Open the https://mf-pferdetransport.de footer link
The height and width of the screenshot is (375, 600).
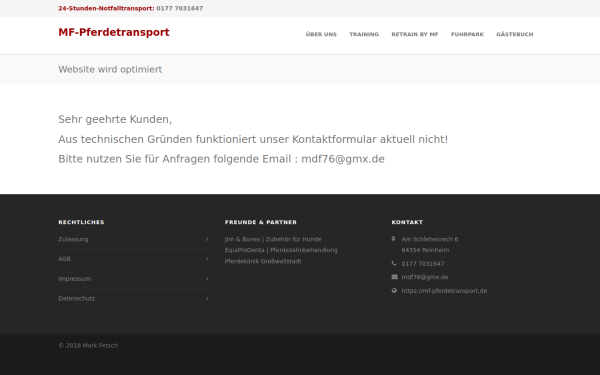click(x=444, y=291)
